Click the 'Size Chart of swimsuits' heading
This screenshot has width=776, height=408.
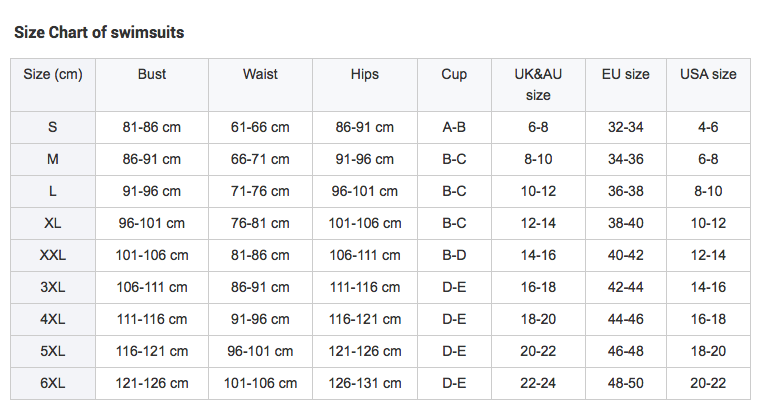(99, 32)
